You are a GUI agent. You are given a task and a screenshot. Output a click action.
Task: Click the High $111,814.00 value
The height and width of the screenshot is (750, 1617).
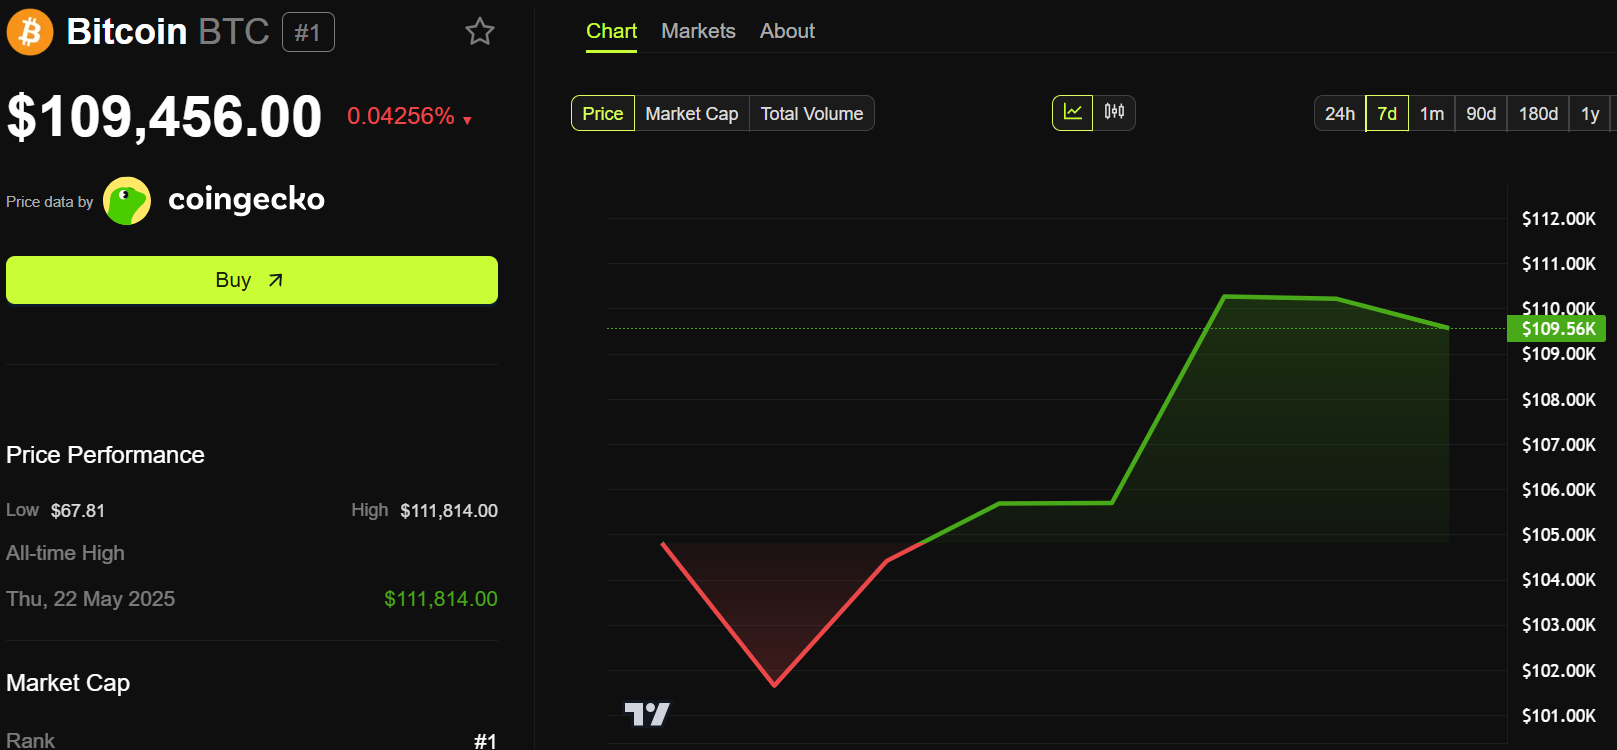449,510
